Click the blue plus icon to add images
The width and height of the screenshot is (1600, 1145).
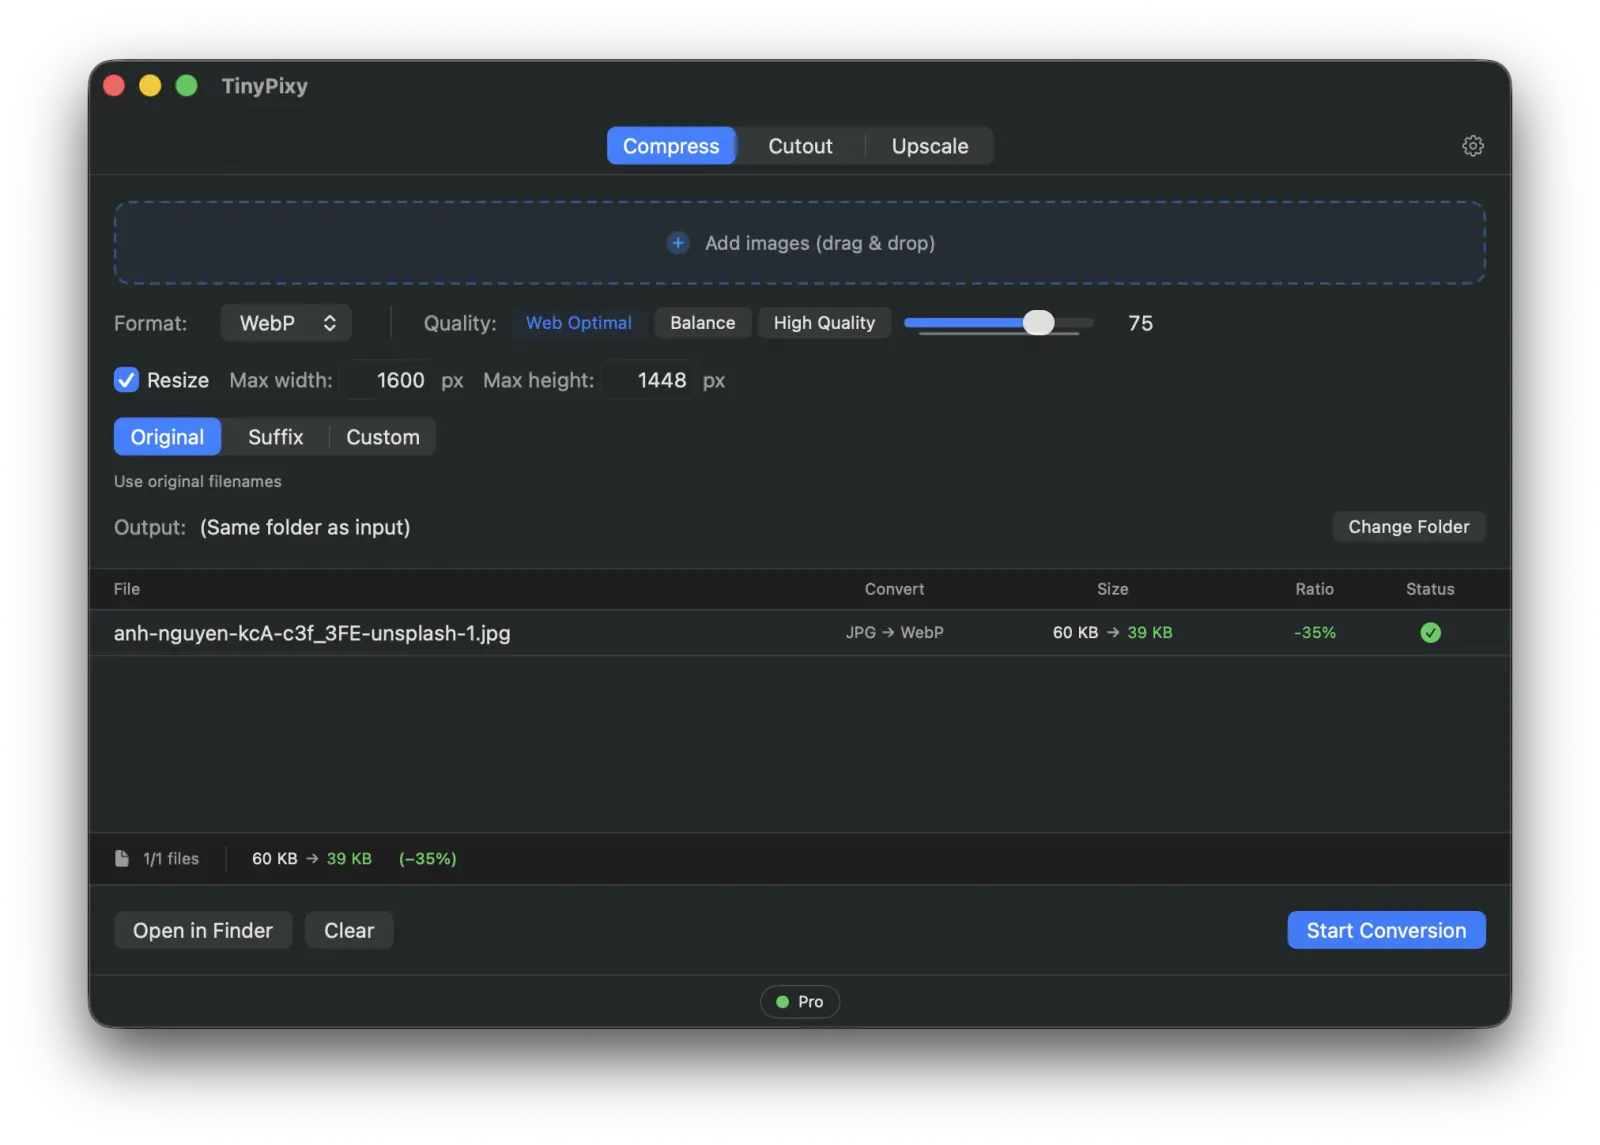coord(678,243)
